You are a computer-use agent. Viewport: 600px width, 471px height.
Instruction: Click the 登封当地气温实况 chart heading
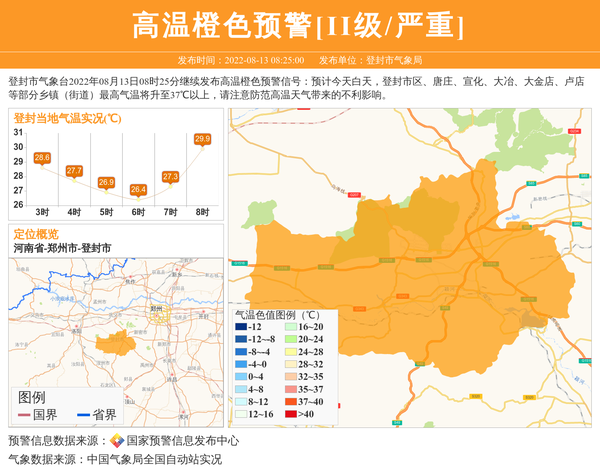68,118
